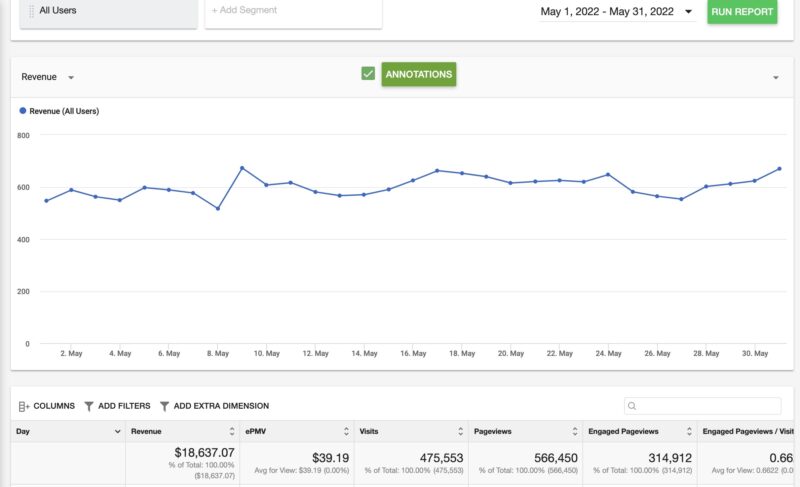
Task: Toggle the annotations checkbox
Action: [x=368, y=74]
